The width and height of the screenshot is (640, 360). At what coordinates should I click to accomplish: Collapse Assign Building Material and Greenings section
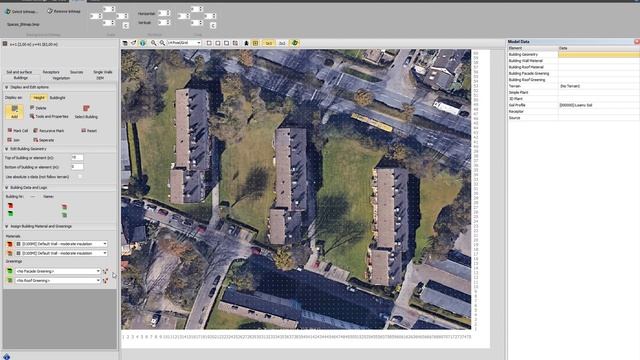point(7,226)
